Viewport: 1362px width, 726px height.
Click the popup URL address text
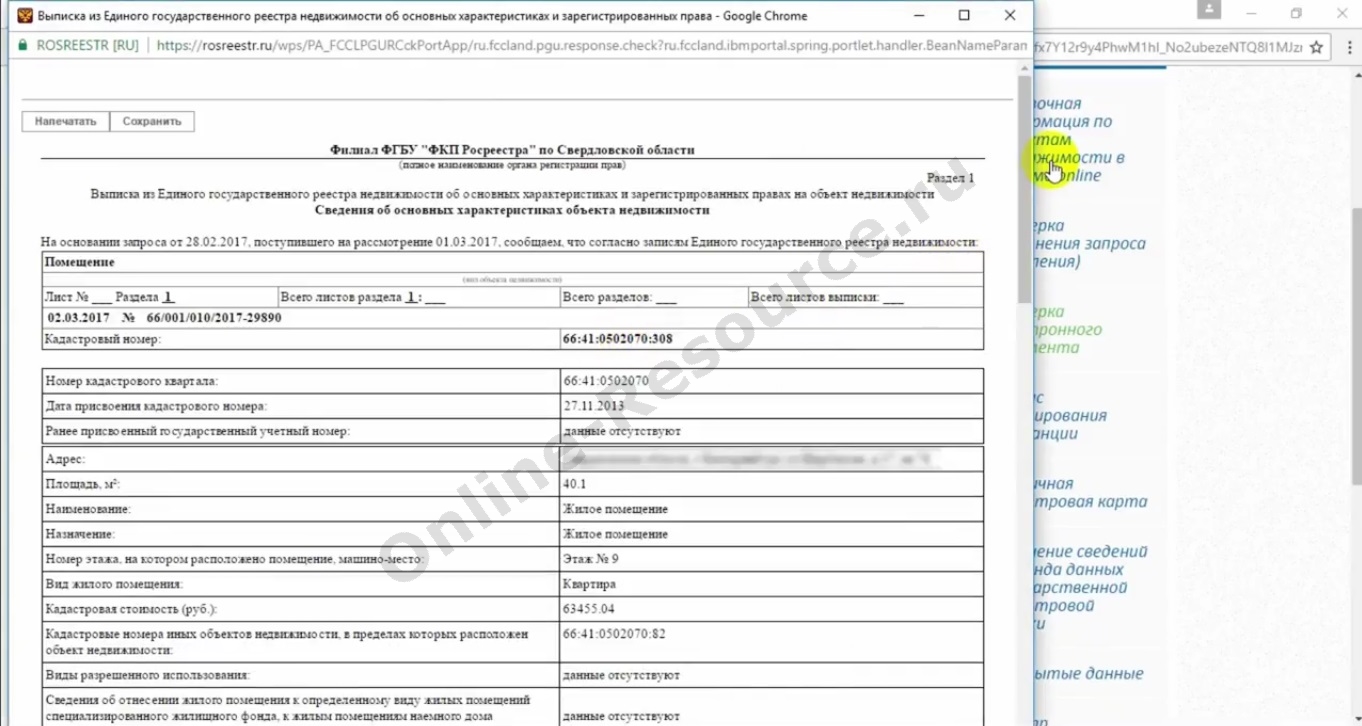pos(590,46)
